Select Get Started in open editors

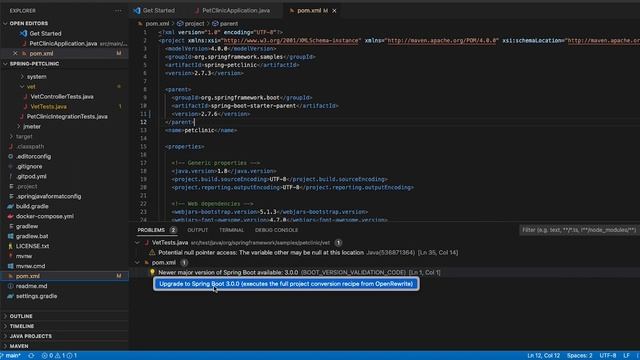pos(45,33)
